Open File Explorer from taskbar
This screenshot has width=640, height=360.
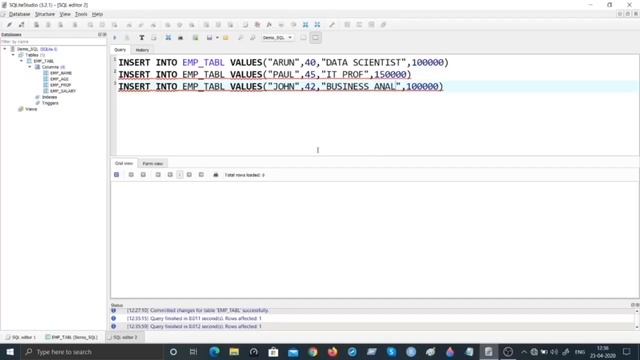tap(234, 352)
